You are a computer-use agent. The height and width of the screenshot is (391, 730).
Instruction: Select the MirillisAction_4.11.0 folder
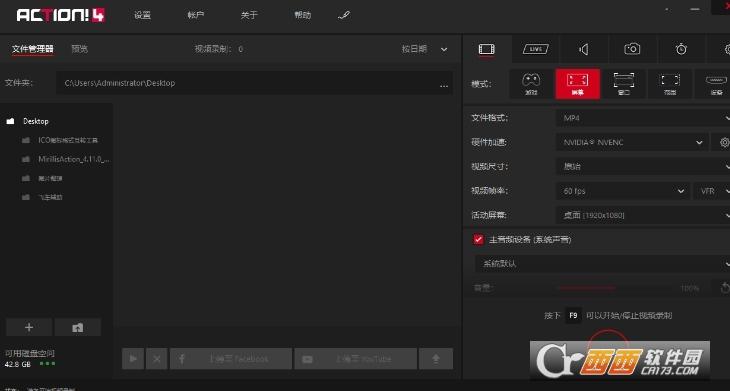[x=74, y=159]
